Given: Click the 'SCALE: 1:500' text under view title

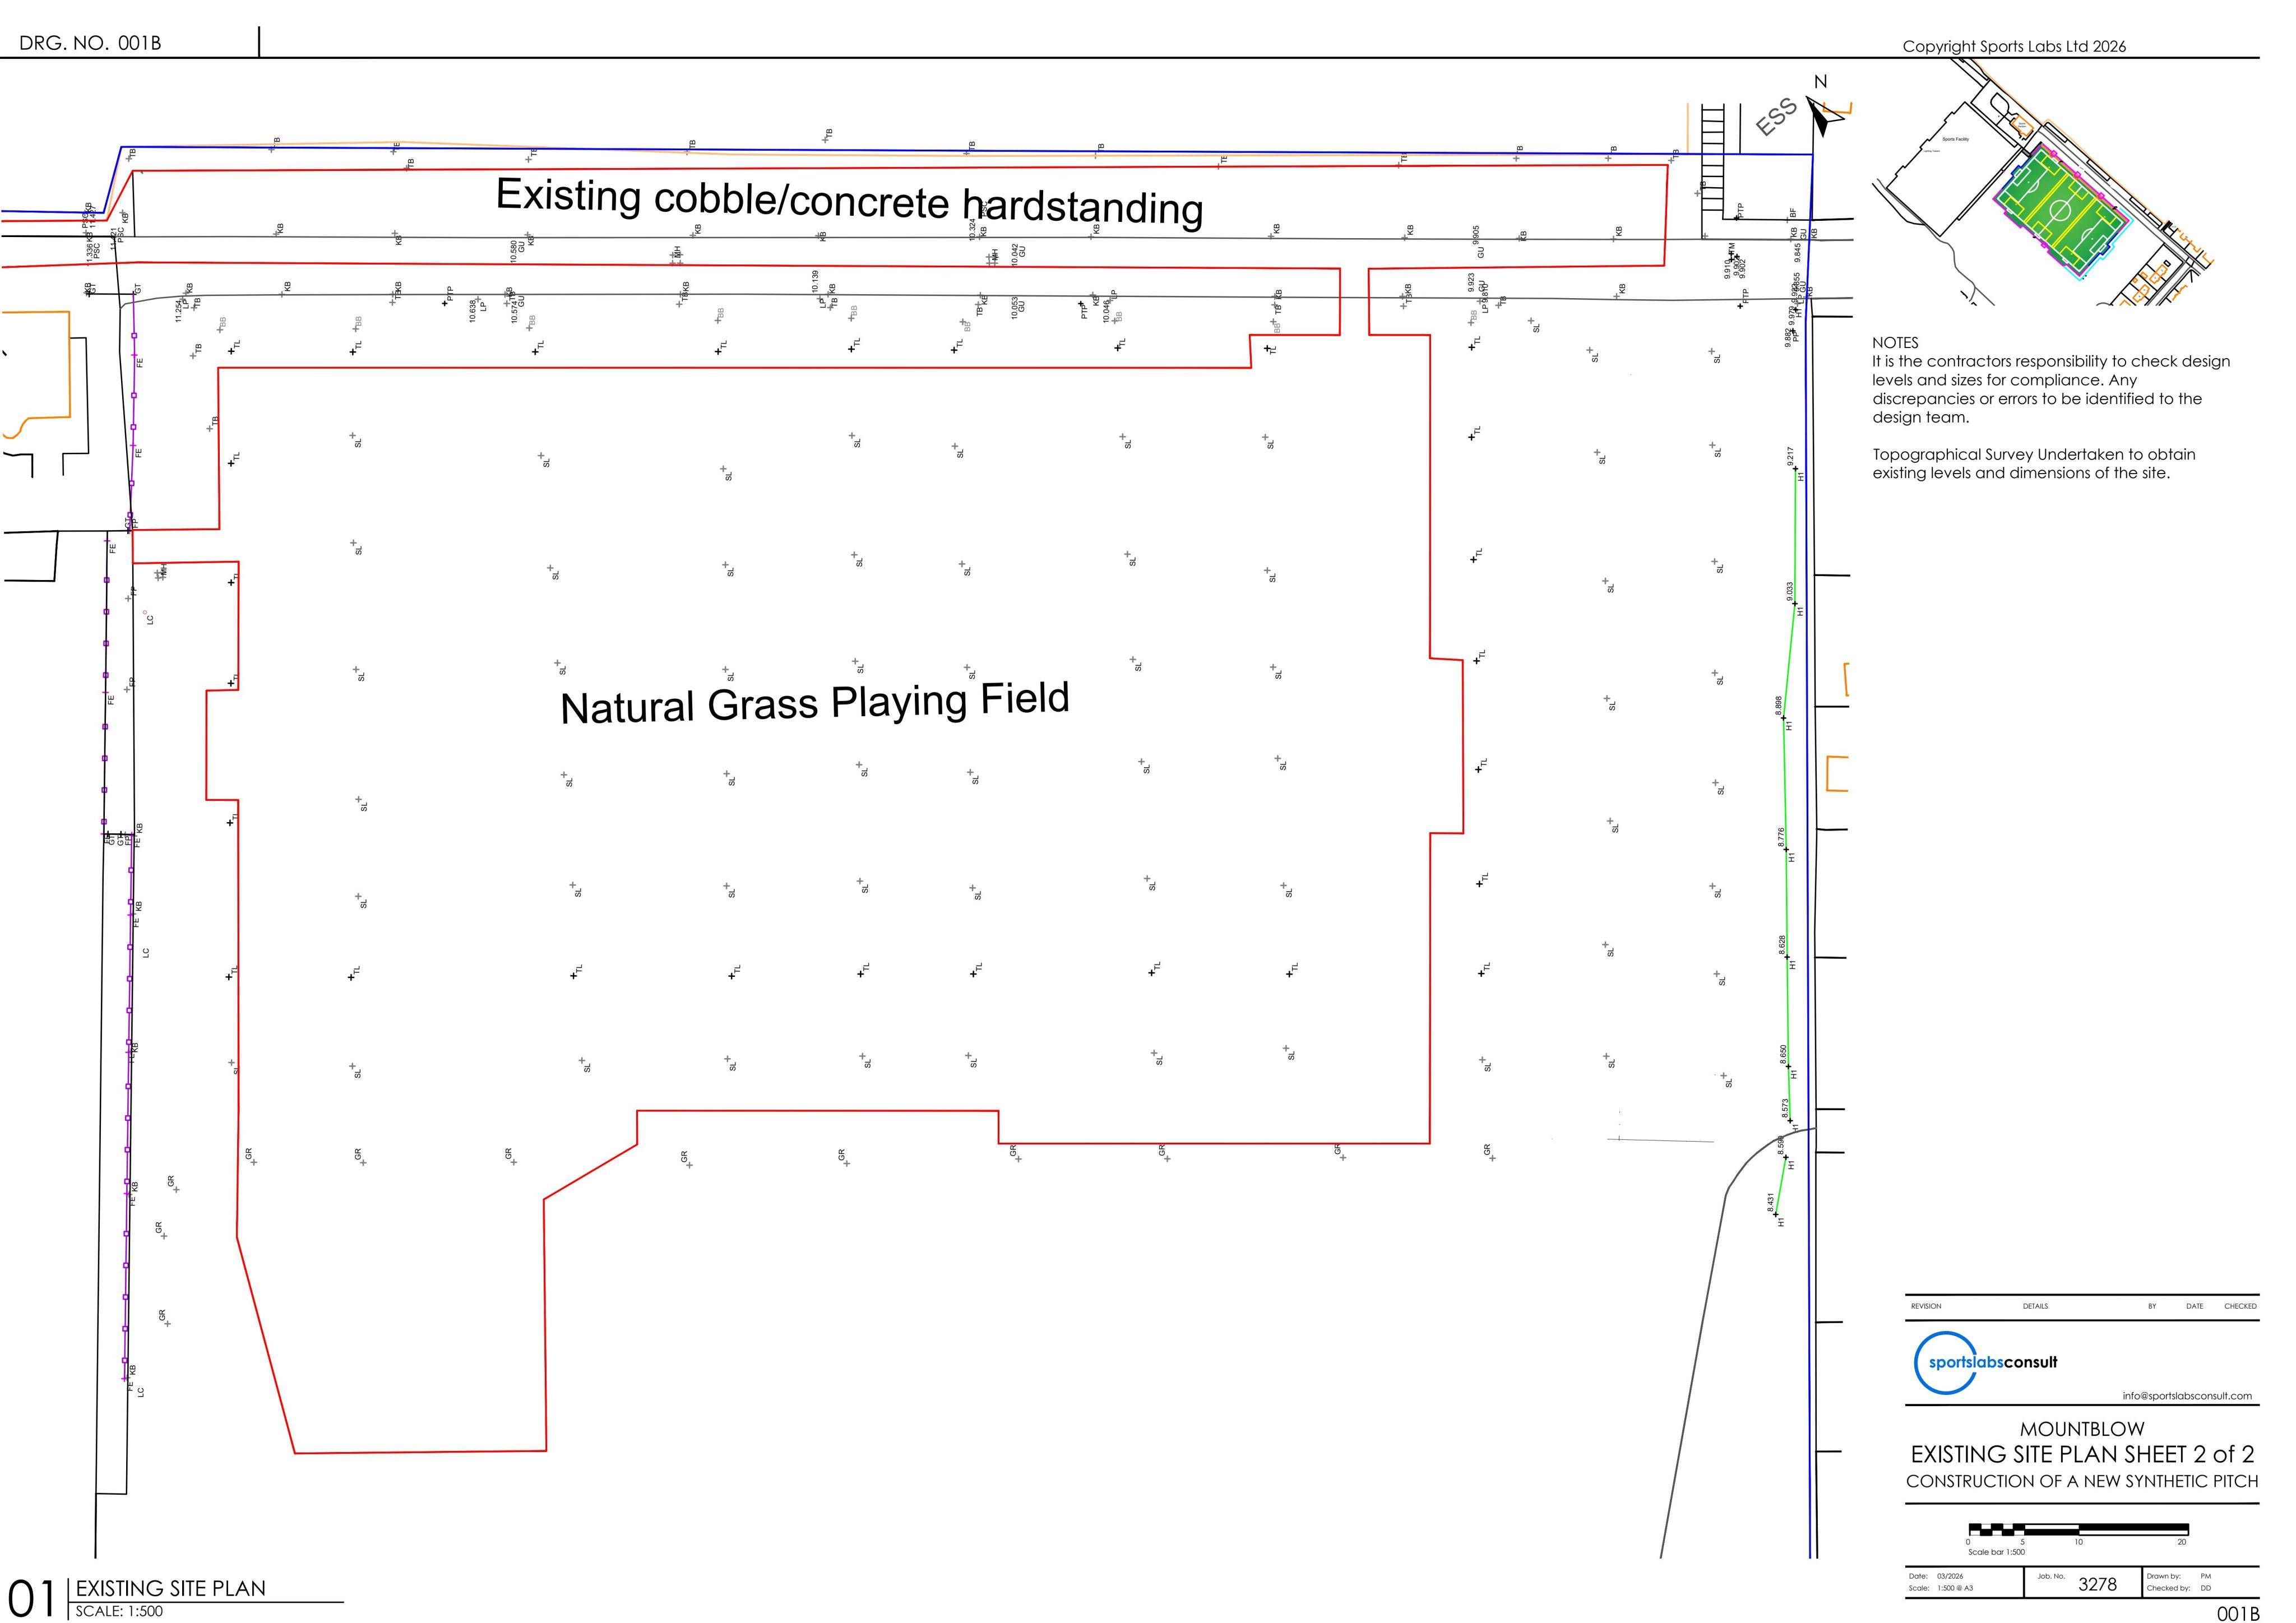Looking at the screenshot, I should (119, 1611).
